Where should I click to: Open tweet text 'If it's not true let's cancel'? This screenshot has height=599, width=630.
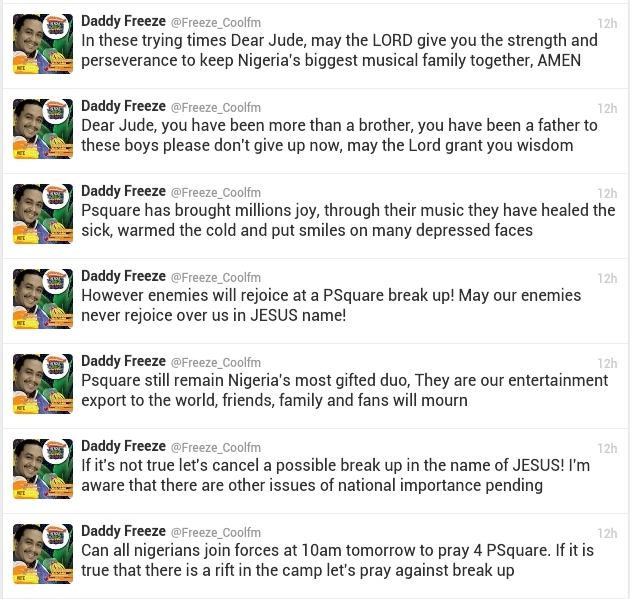(335, 475)
